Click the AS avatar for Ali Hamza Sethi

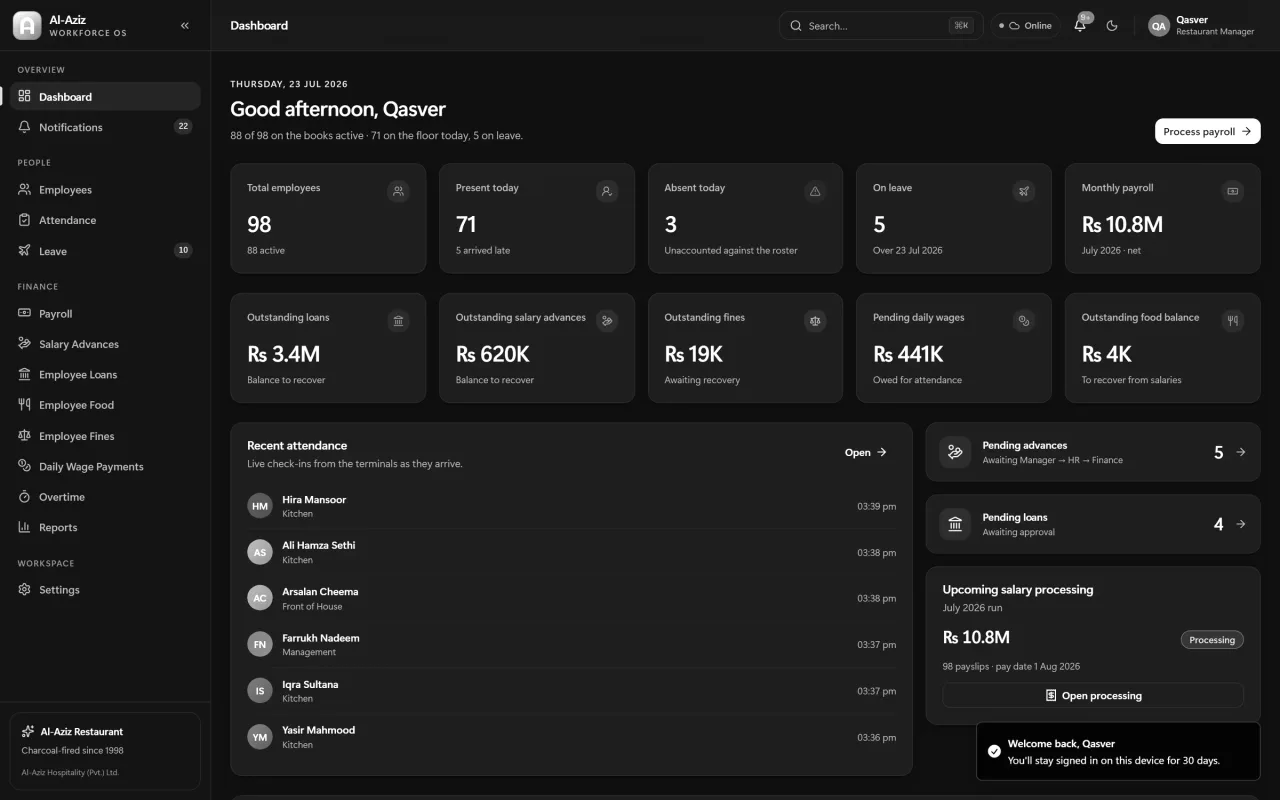[260, 552]
